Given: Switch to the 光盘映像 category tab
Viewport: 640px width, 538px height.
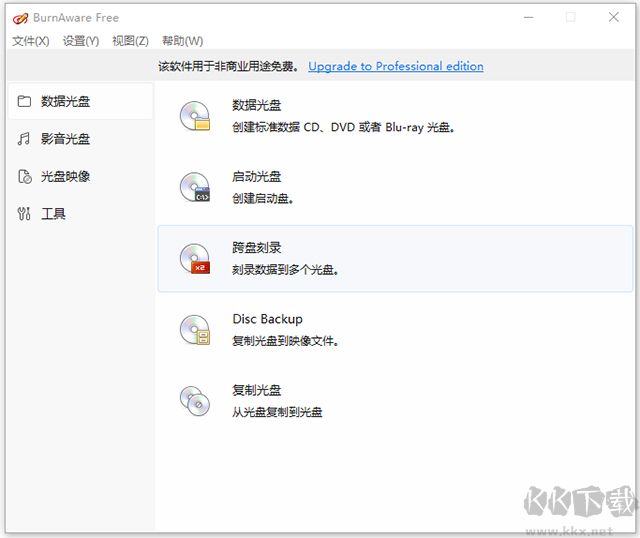Looking at the screenshot, I should tap(66, 177).
